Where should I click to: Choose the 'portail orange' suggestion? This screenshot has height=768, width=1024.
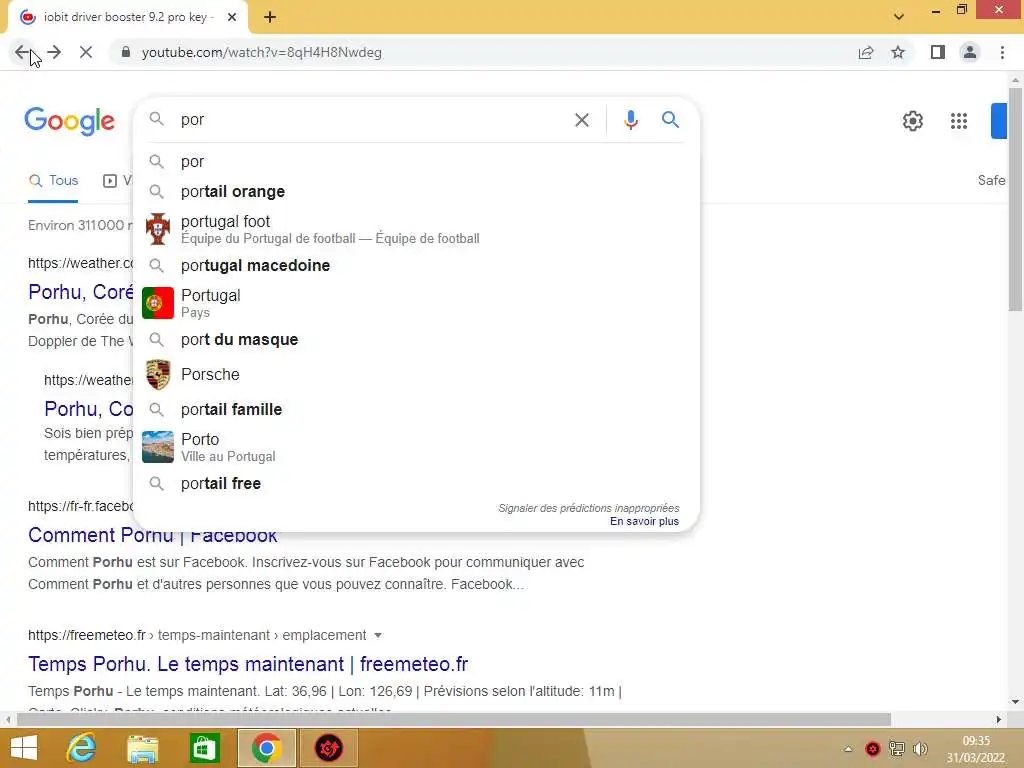coord(416,191)
